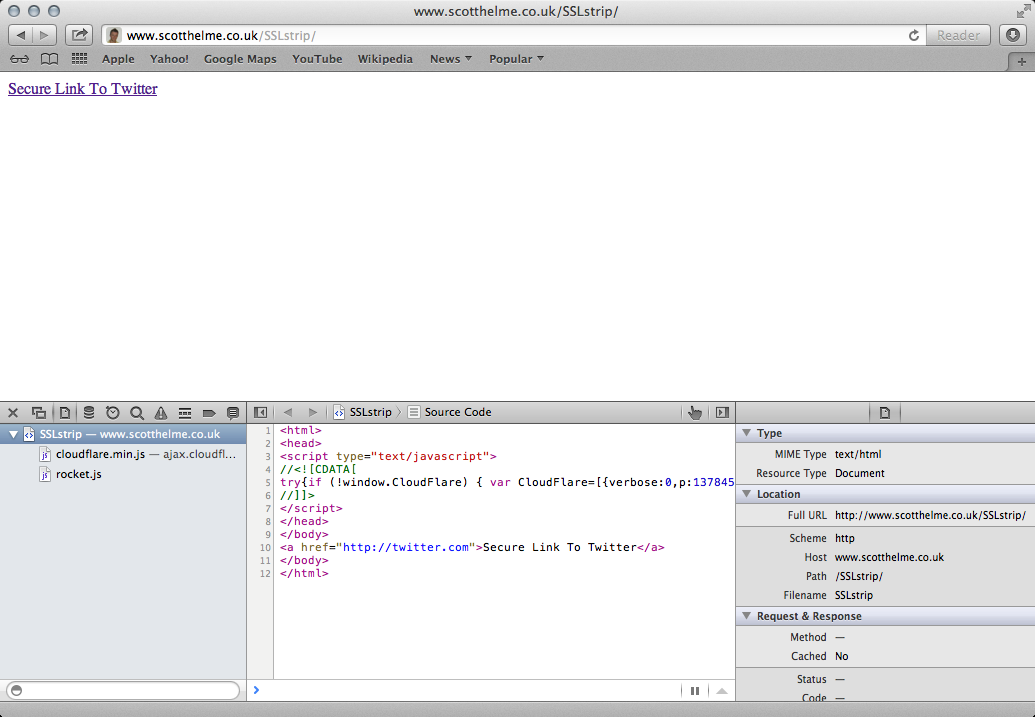Screen dimensions: 1035x717
Task: Click the Reader button
Action: pyautogui.click(x=958, y=36)
